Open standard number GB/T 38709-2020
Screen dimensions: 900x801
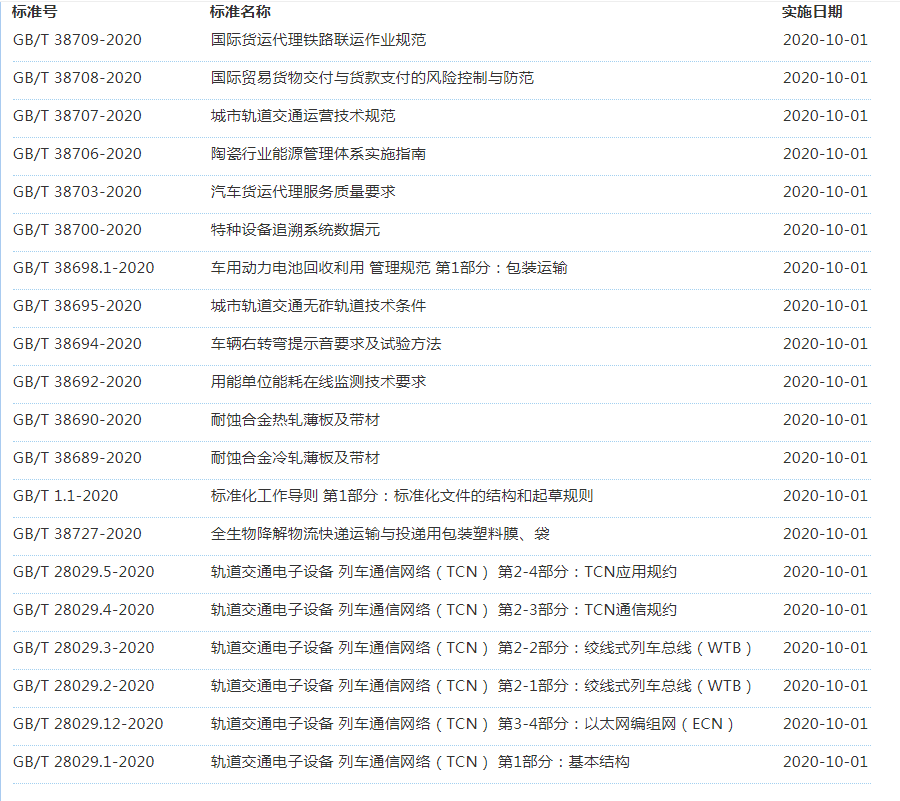(x=77, y=40)
